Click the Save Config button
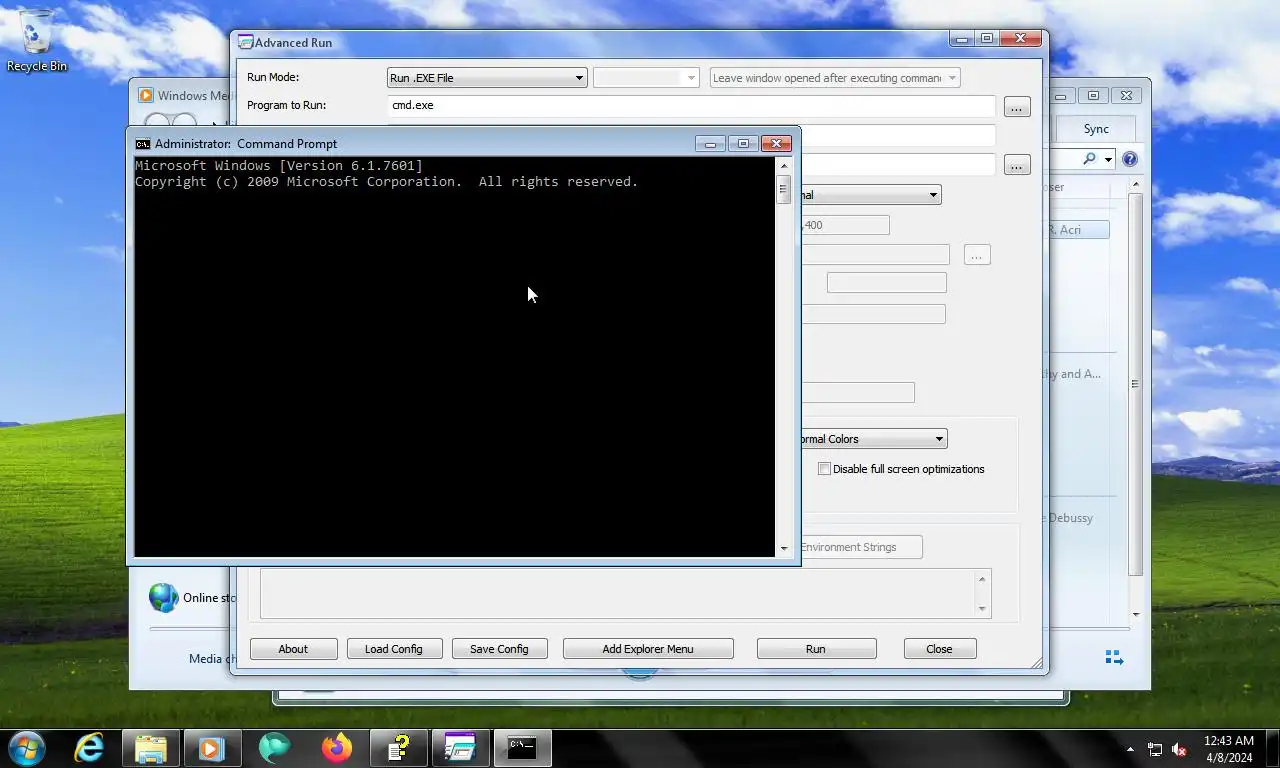 [499, 649]
